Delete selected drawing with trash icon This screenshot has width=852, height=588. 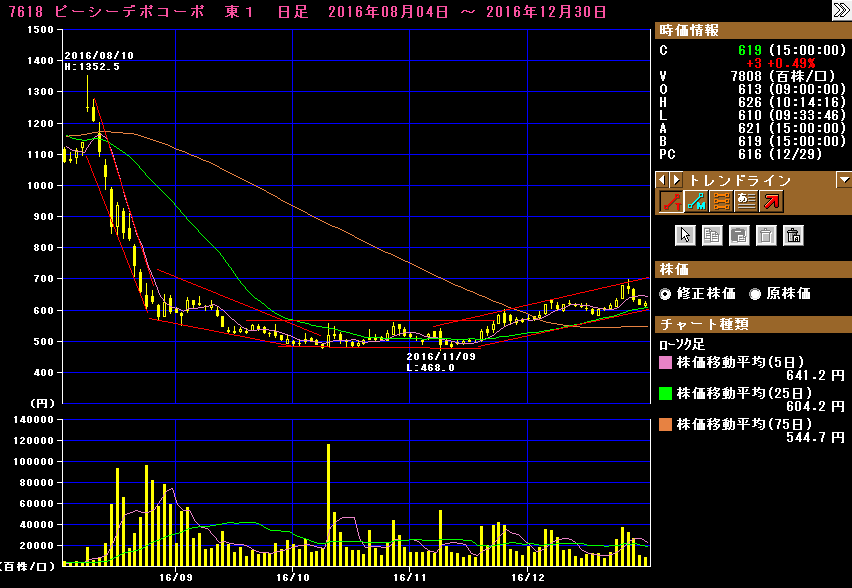point(766,236)
